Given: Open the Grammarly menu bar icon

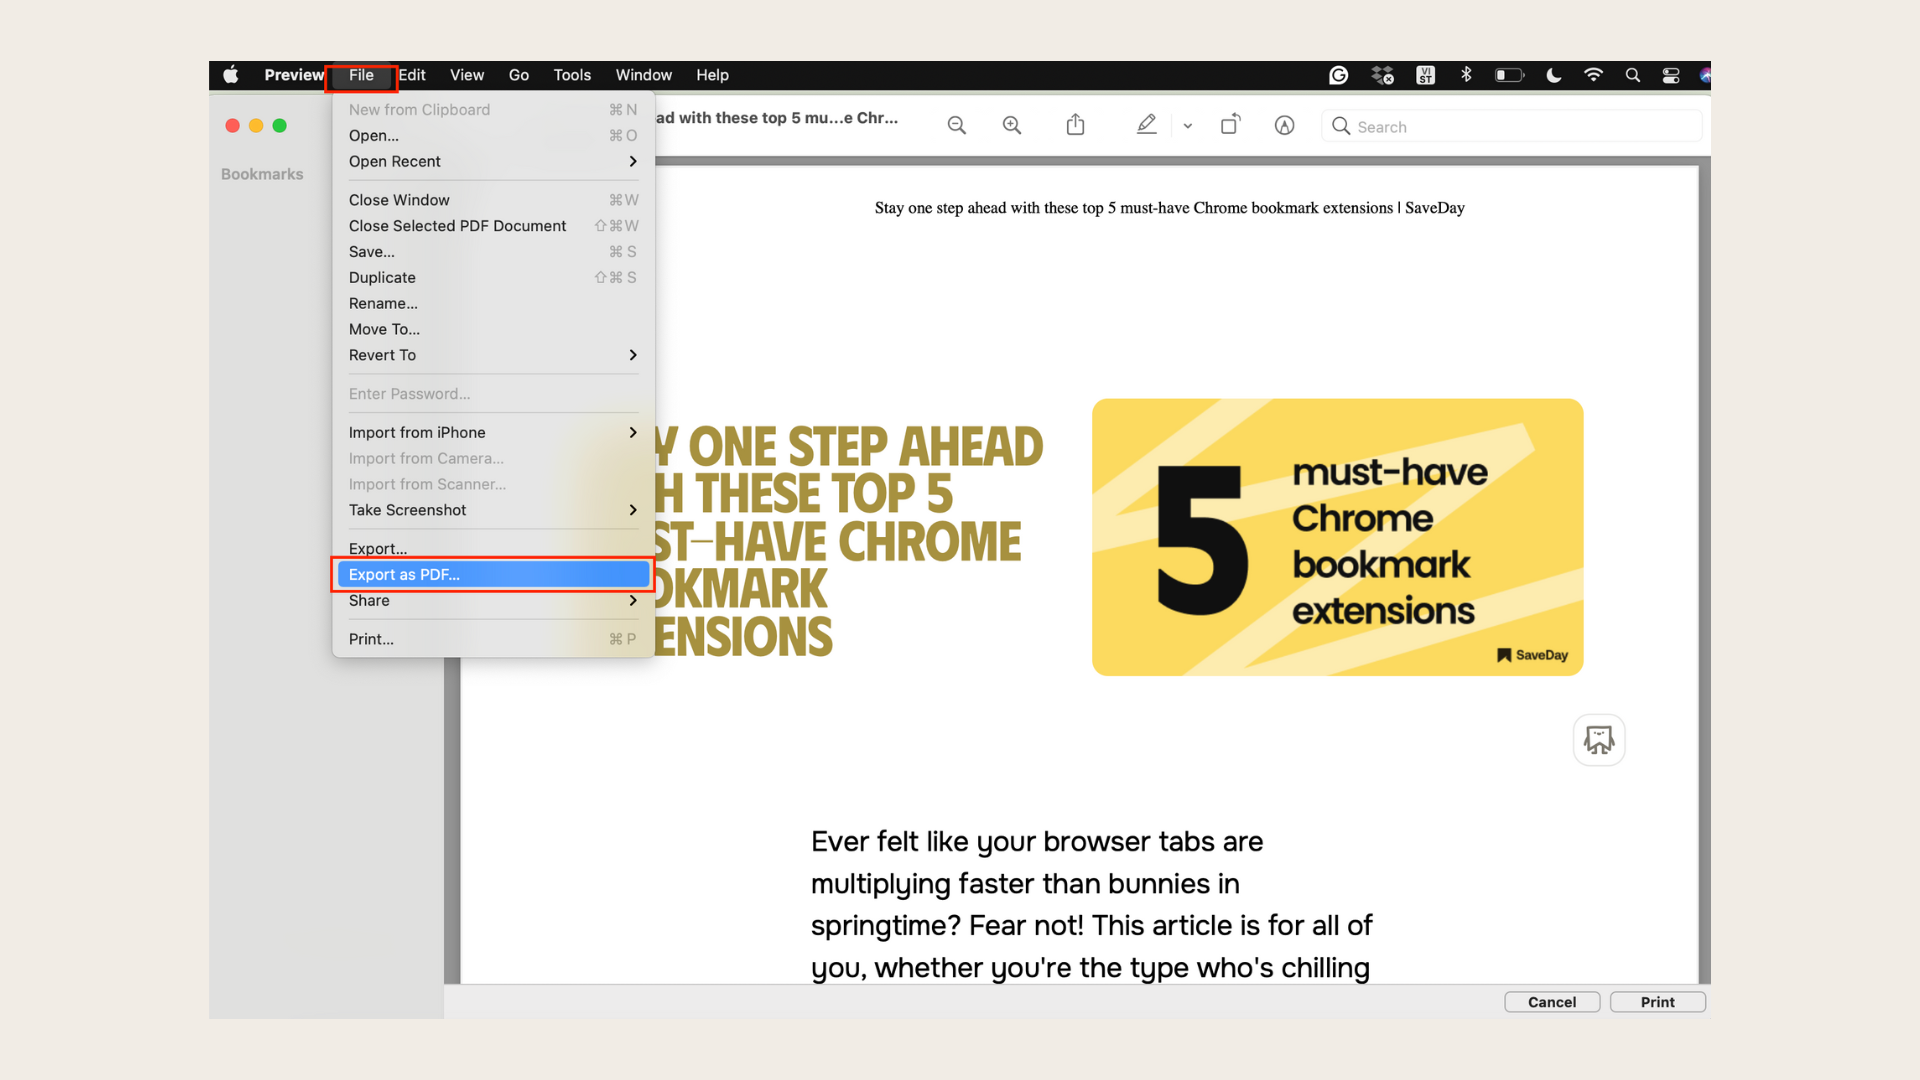Looking at the screenshot, I should coord(1338,75).
